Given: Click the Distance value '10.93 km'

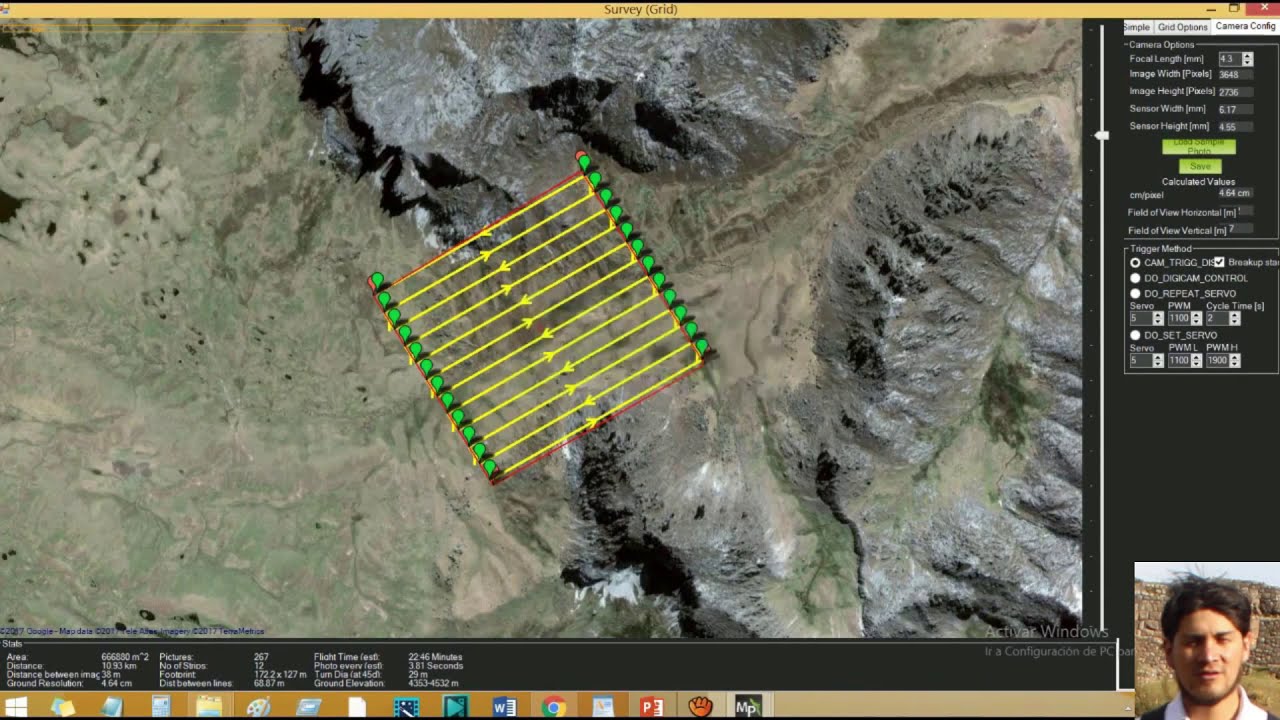Looking at the screenshot, I should coord(119,666).
